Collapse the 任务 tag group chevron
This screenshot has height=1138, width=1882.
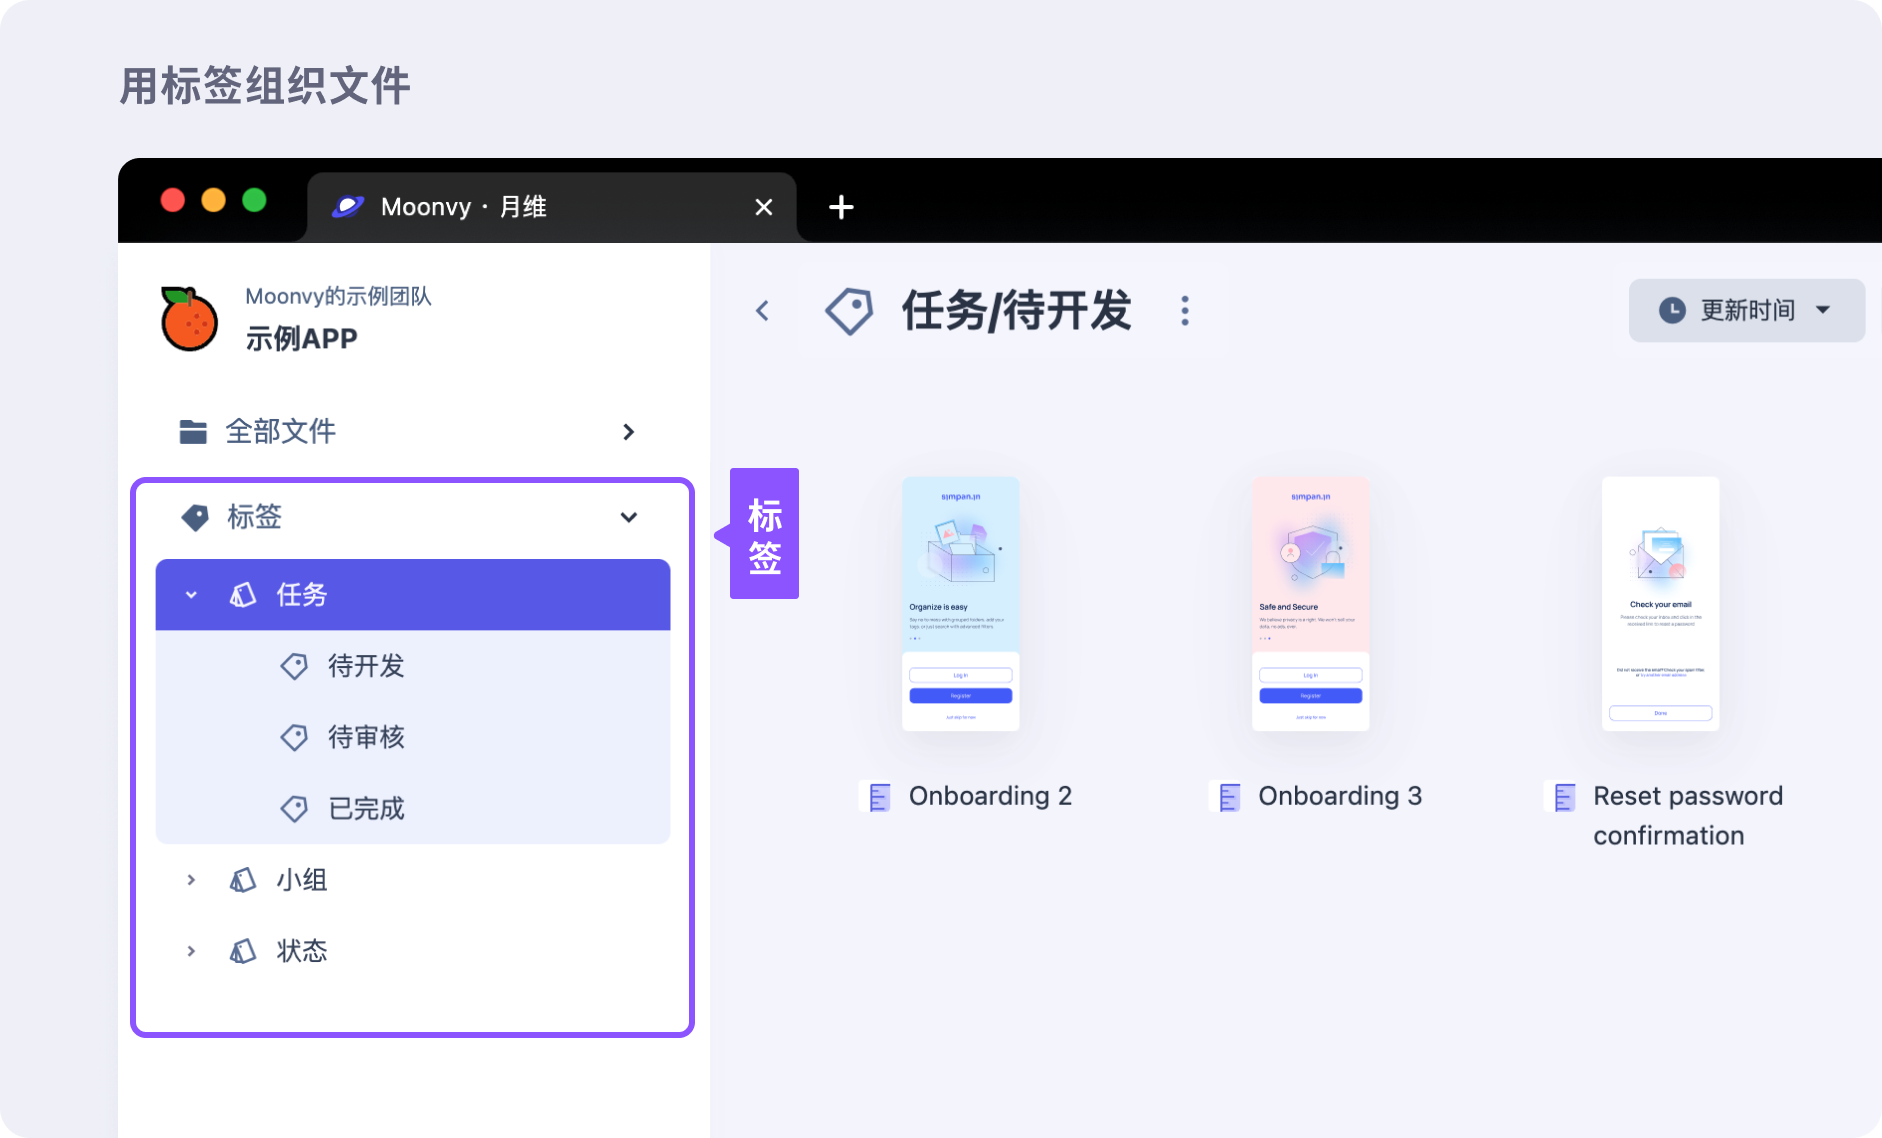[191, 595]
